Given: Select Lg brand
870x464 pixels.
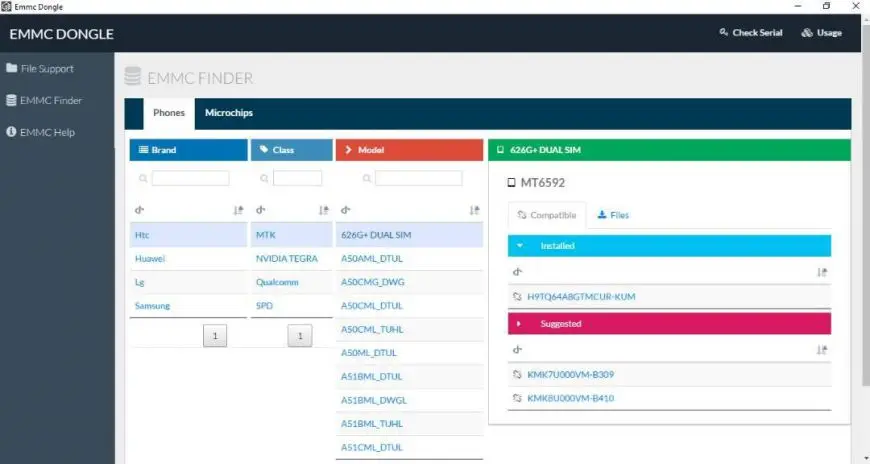Looking at the screenshot, I should [x=188, y=282].
